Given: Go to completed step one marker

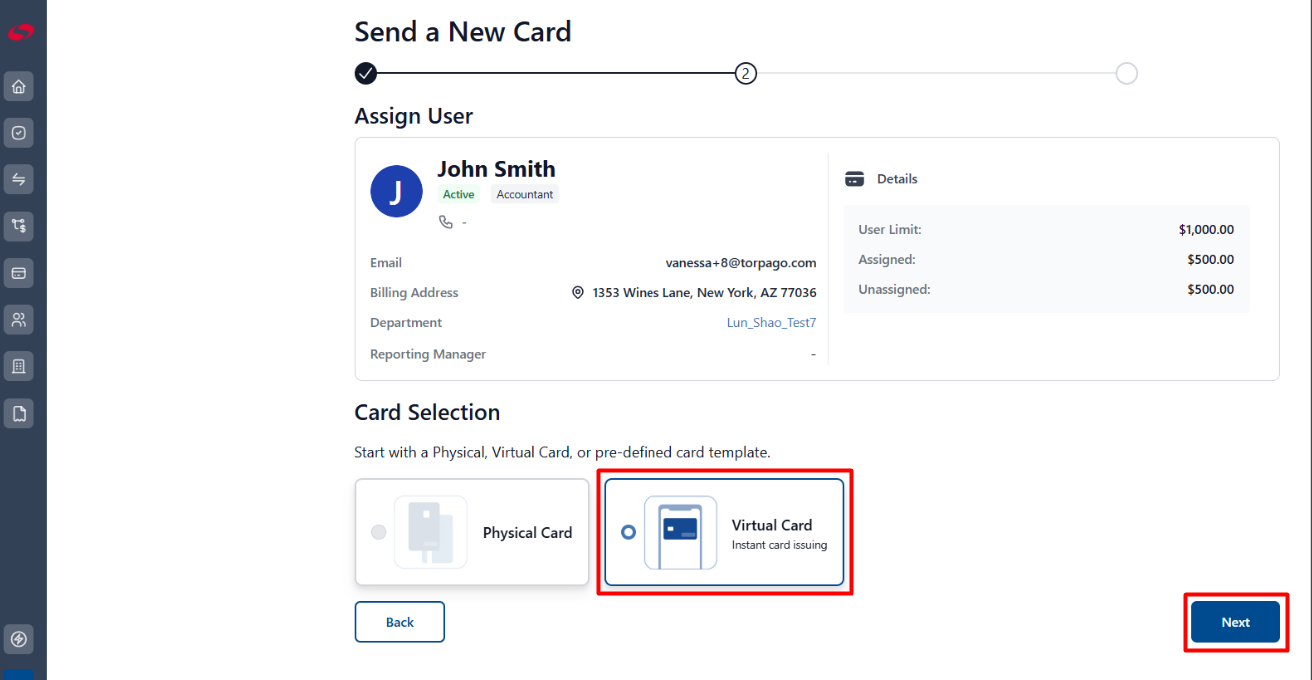Looking at the screenshot, I should pyautogui.click(x=366, y=73).
